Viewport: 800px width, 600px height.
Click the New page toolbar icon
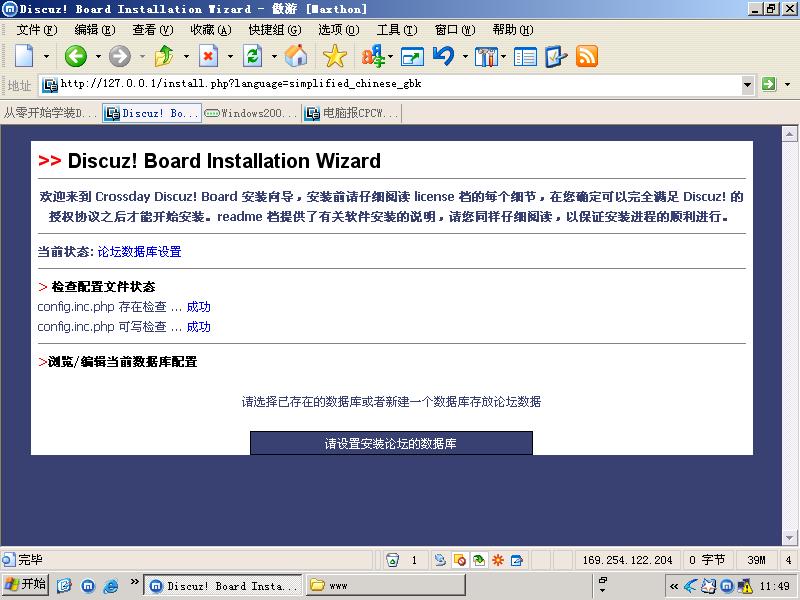24,56
